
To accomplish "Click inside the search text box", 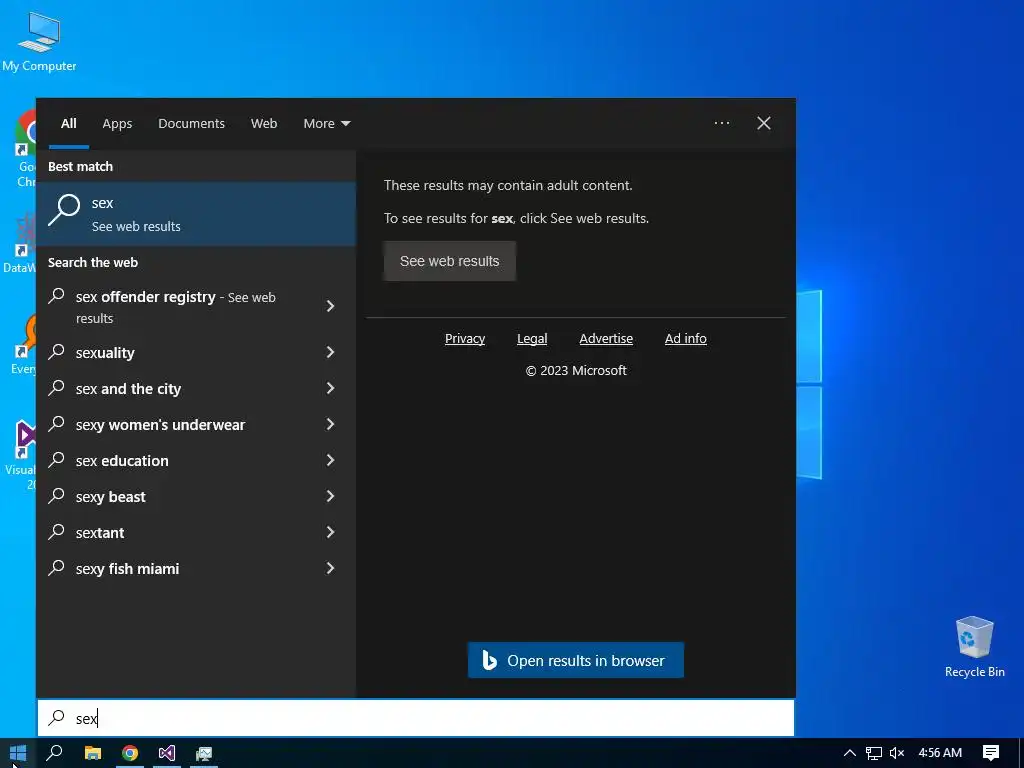I will (x=416, y=718).
